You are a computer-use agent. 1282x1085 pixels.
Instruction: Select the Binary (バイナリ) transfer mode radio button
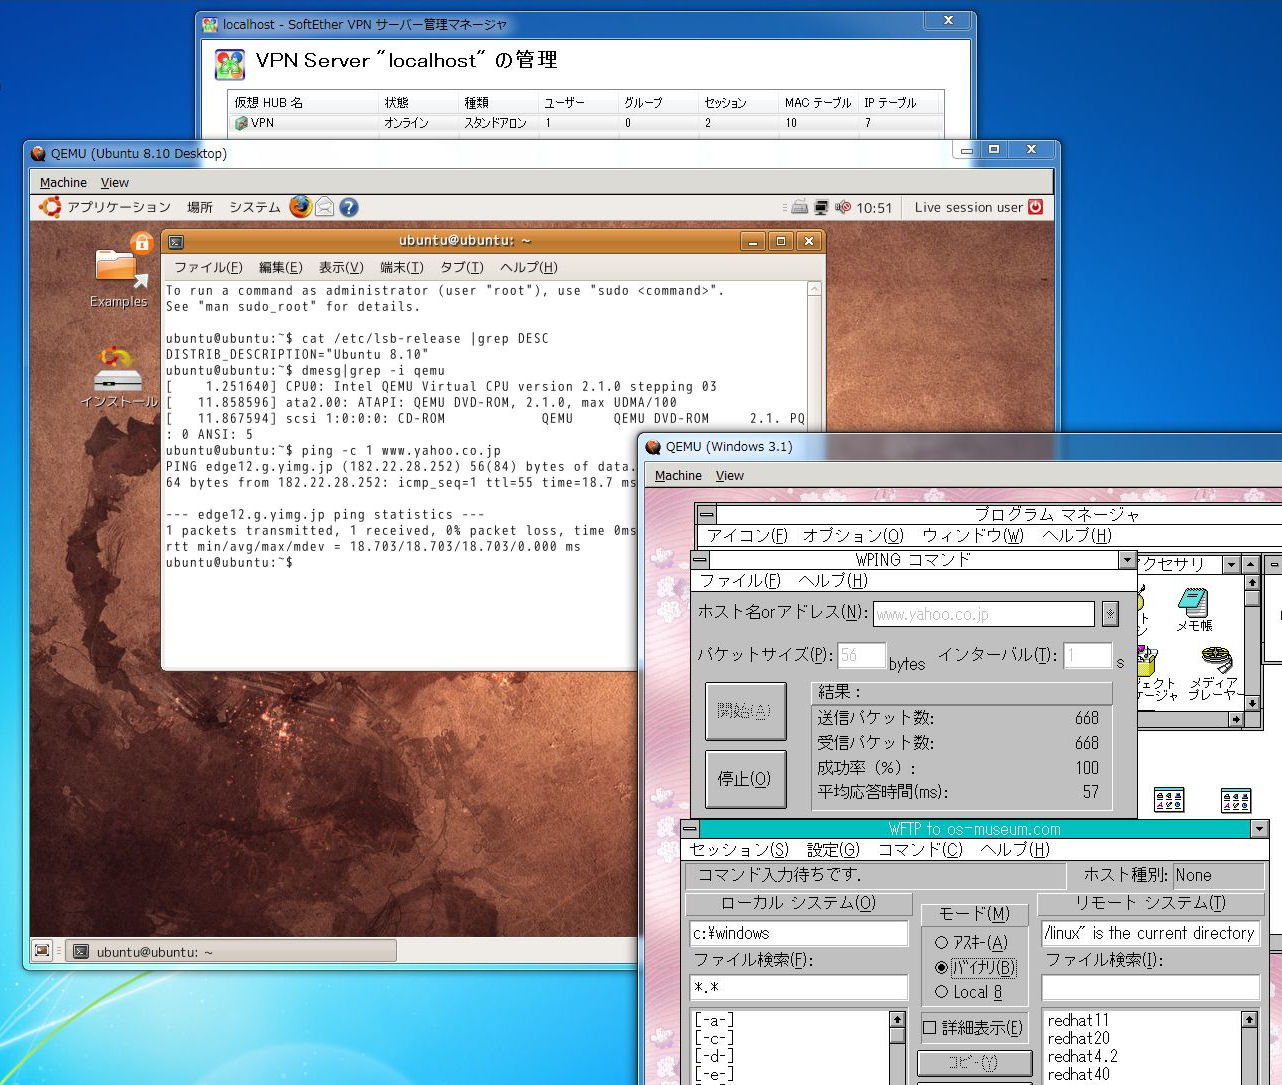[x=941, y=967]
